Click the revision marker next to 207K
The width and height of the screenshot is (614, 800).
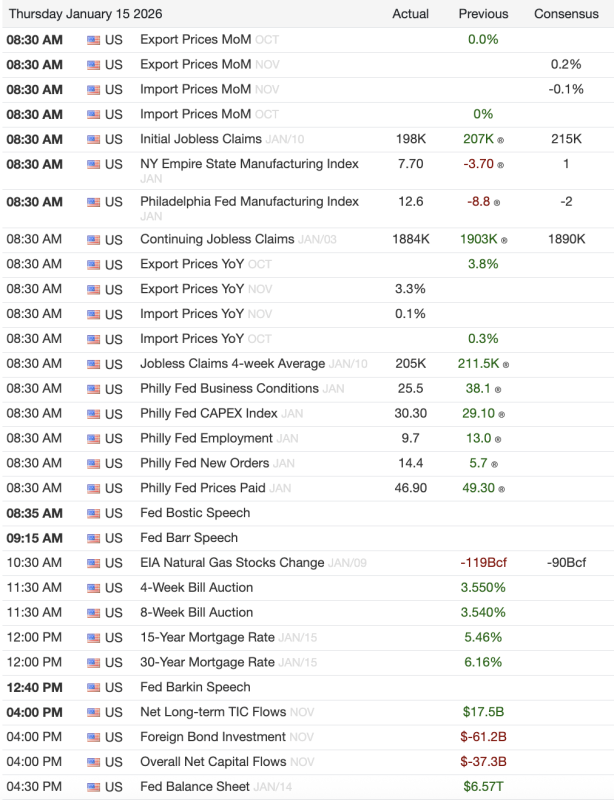[x=501, y=140]
